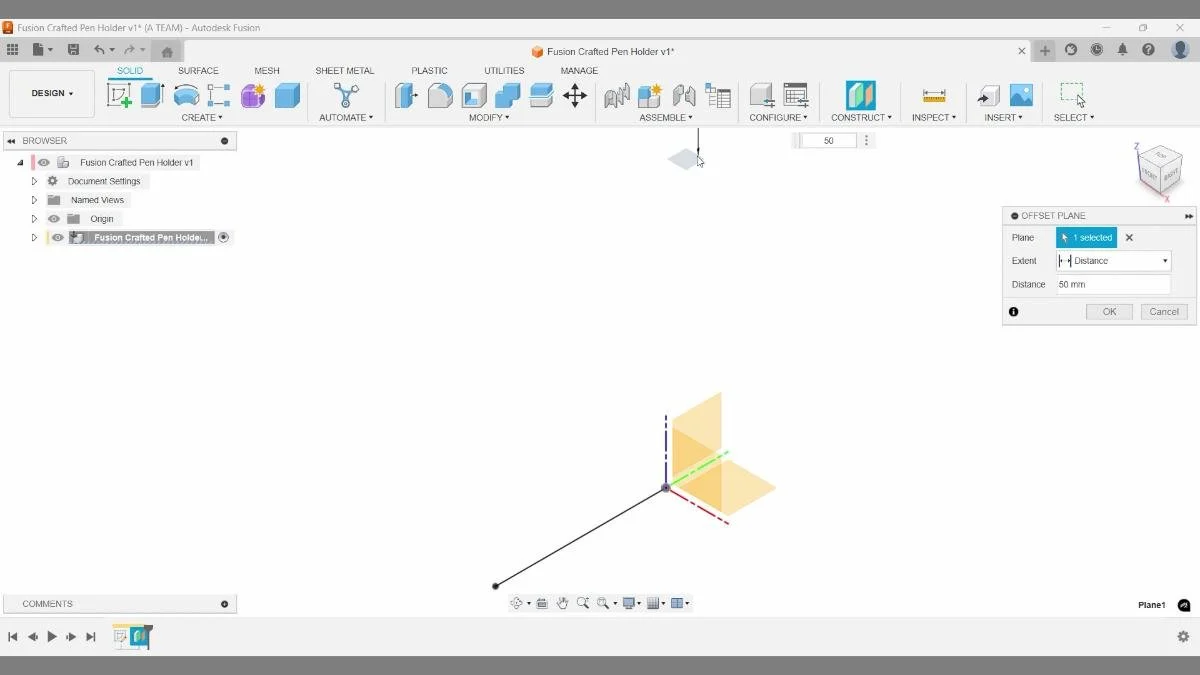Viewport: 1200px width, 675px height.
Task: Expand the Origin folder in the browser
Action: pyautogui.click(x=34, y=218)
